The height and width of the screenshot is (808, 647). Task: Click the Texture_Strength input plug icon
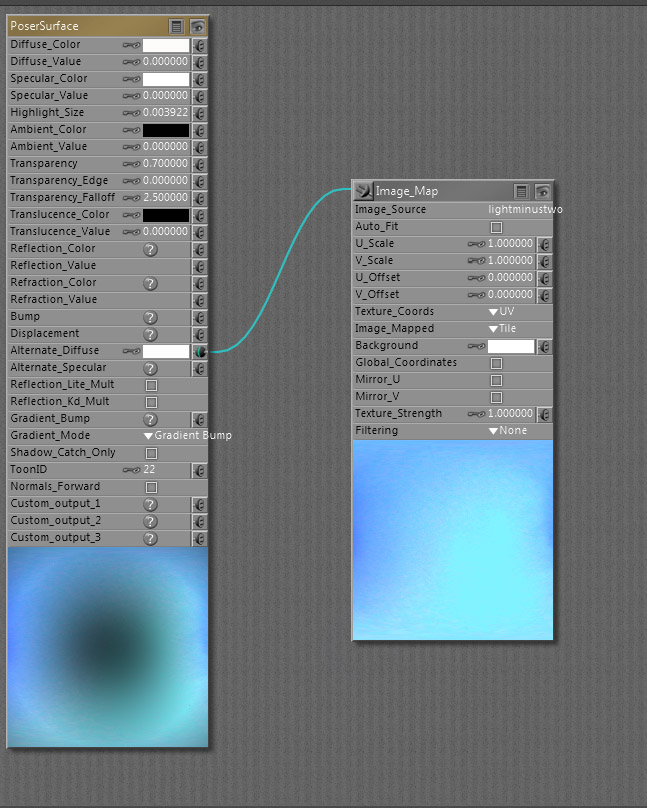[544, 414]
